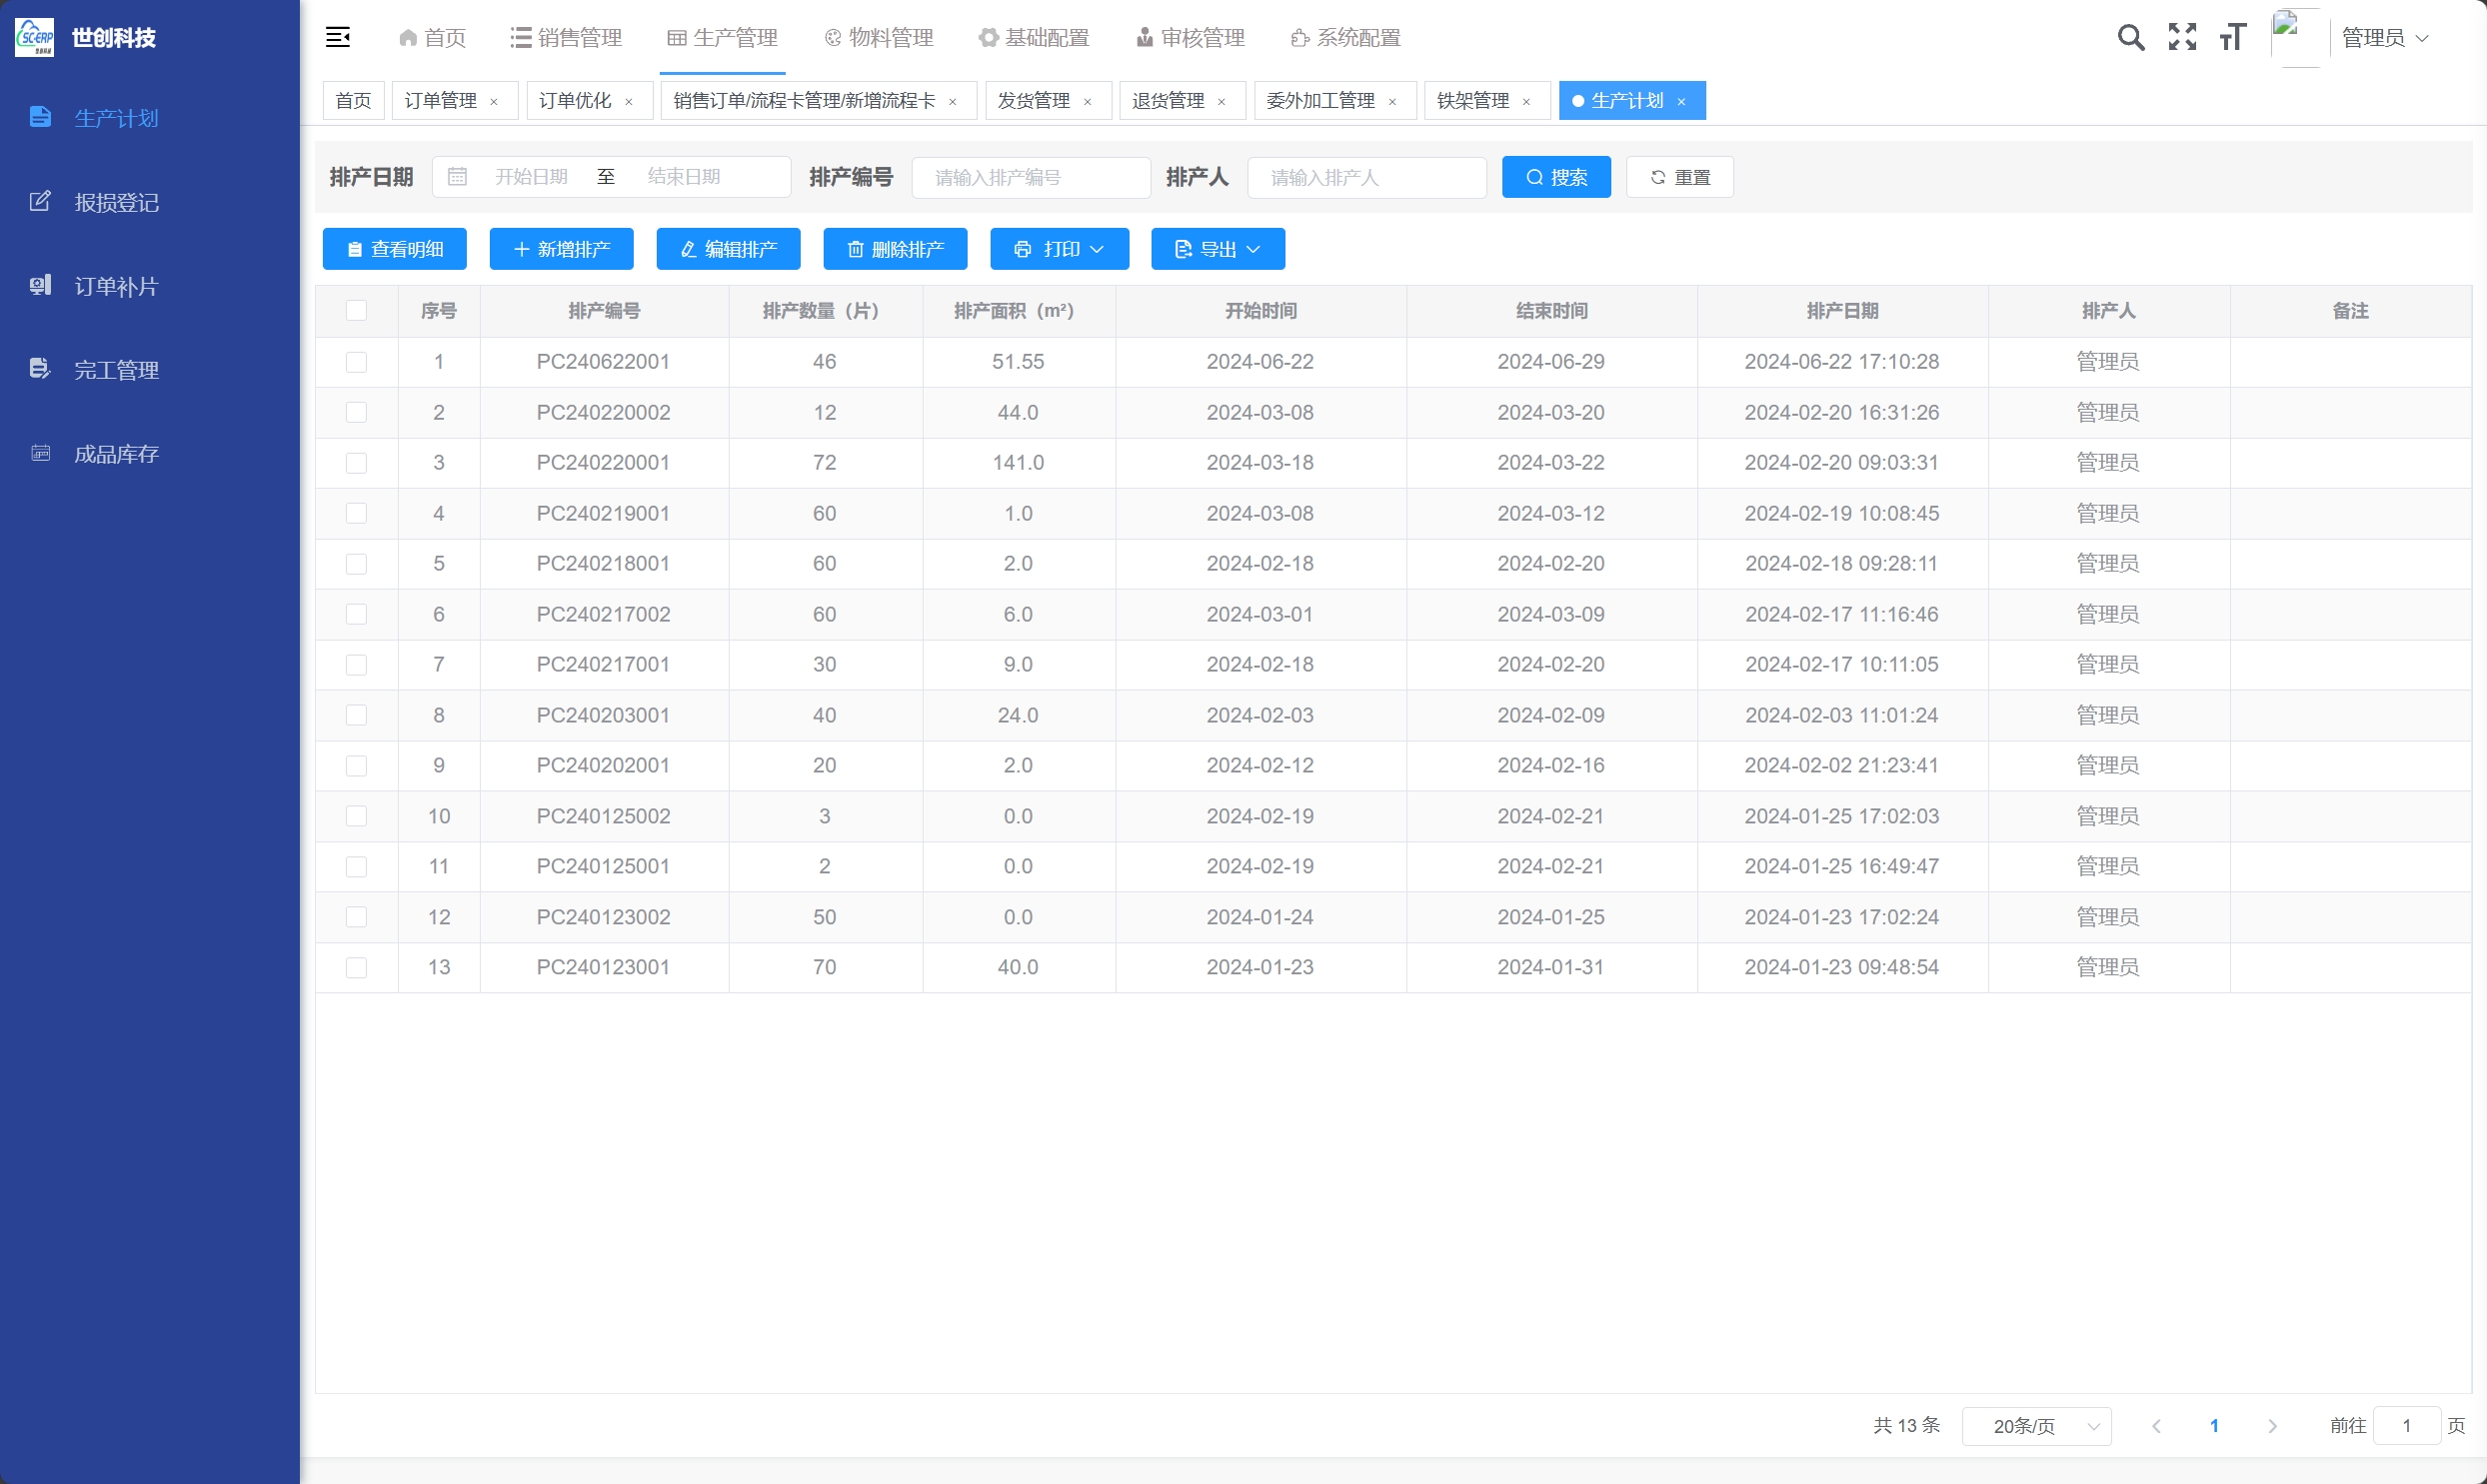Check the row for PC240219001
Image resolution: width=2487 pixels, height=1484 pixels.
[356, 513]
